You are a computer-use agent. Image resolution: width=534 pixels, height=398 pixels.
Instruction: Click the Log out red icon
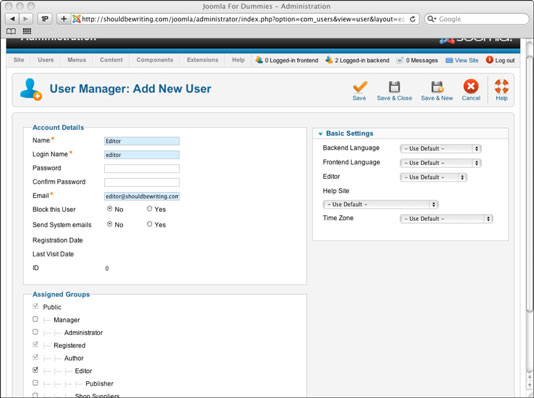(489, 60)
